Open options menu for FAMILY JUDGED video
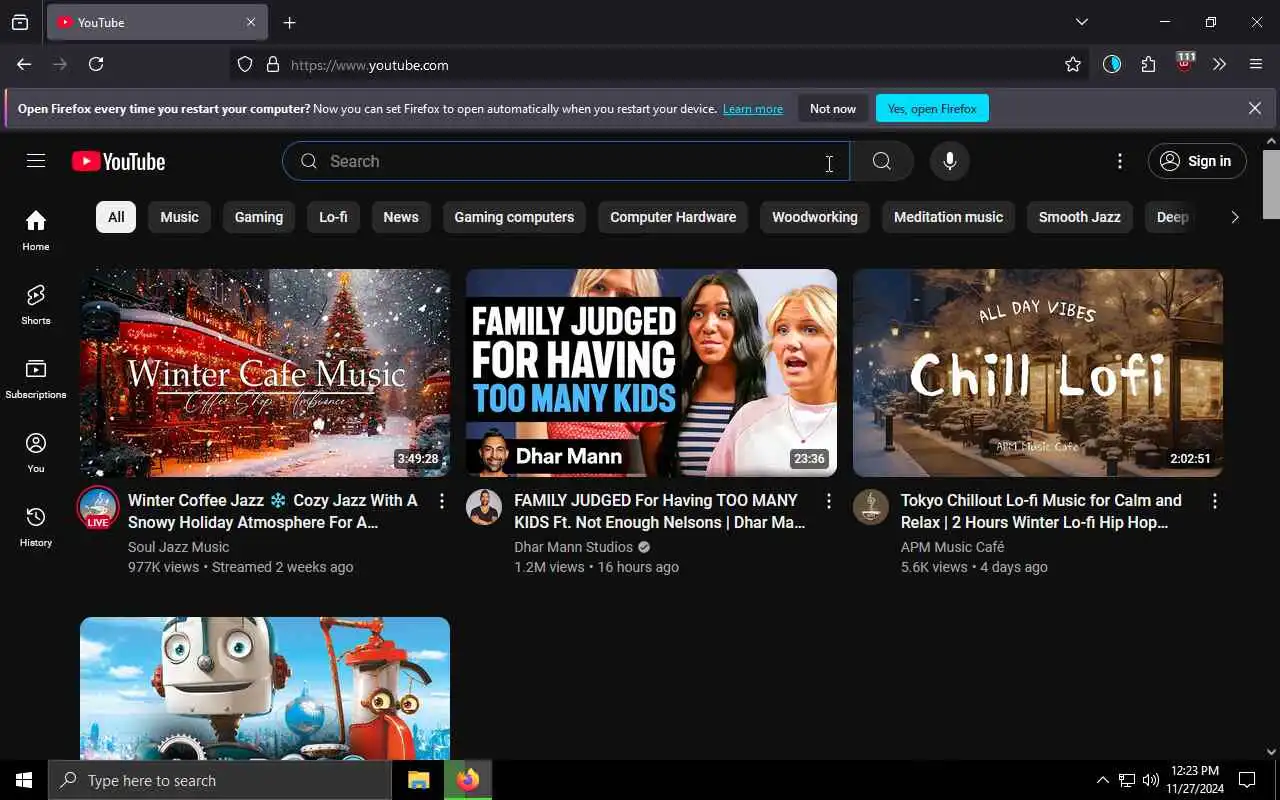The height and width of the screenshot is (800, 1280). click(828, 501)
